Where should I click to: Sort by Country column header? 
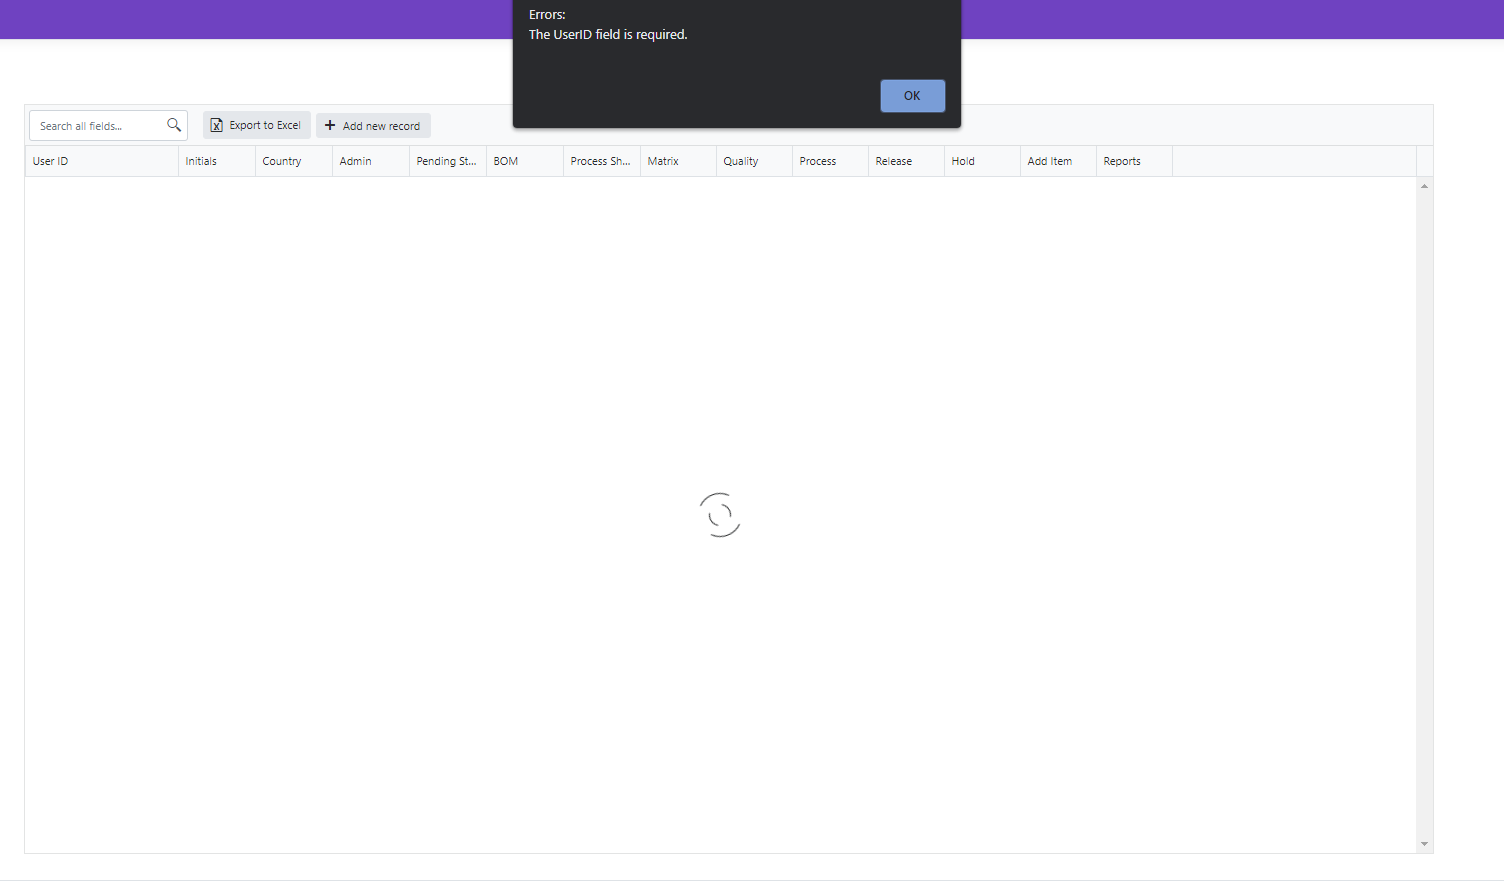pyautogui.click(x=294, y=161)
